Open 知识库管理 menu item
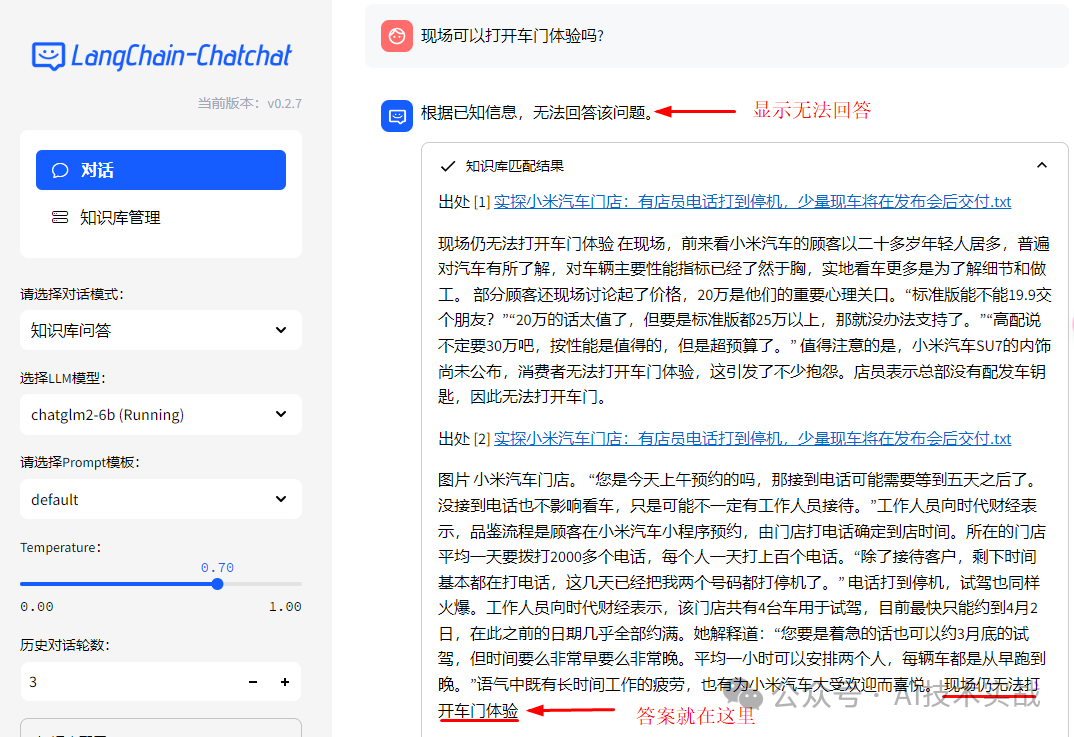Viewport: 1074px width, 737px height. [161, 217]
